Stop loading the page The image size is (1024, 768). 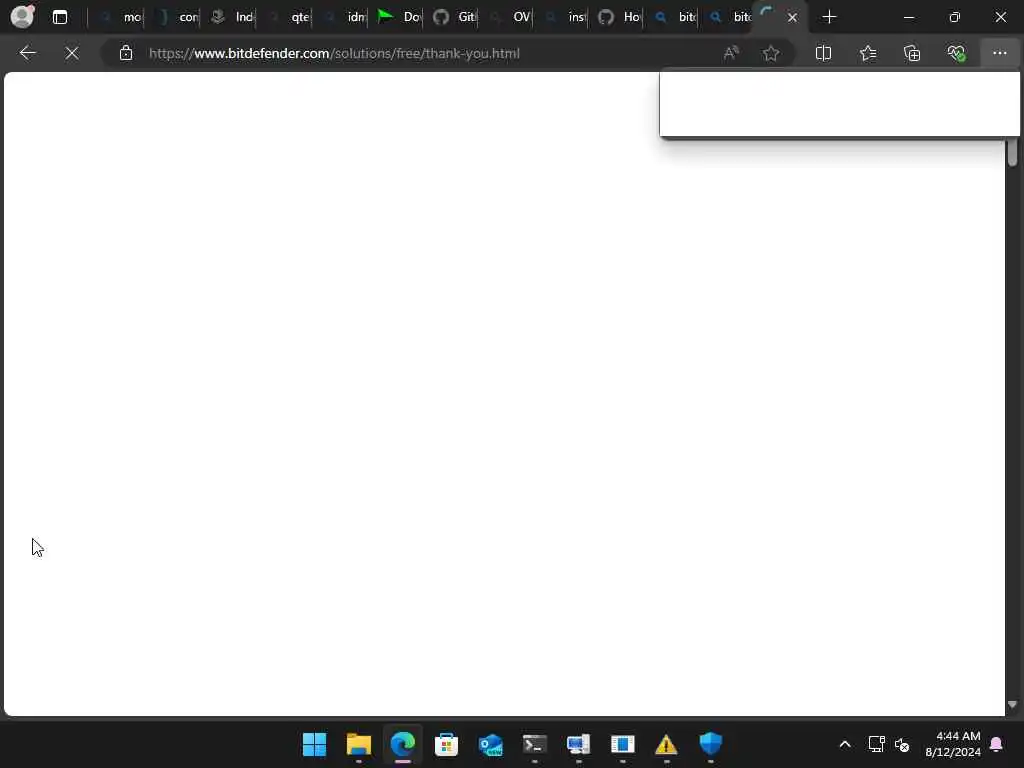(72, 53)
